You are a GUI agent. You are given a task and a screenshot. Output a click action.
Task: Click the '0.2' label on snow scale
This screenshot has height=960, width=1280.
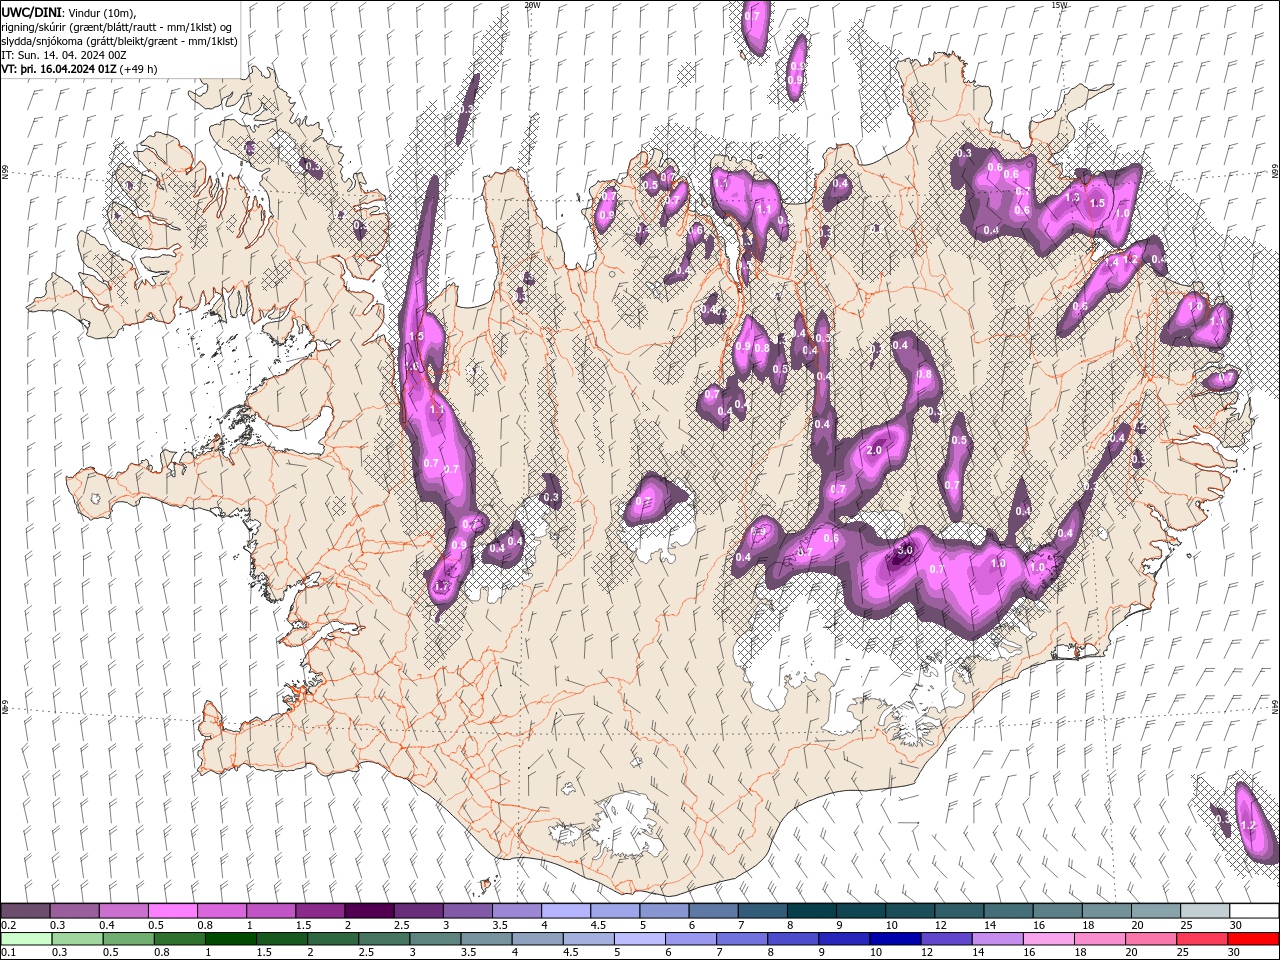pyautogui.click(x=8, y=925)
